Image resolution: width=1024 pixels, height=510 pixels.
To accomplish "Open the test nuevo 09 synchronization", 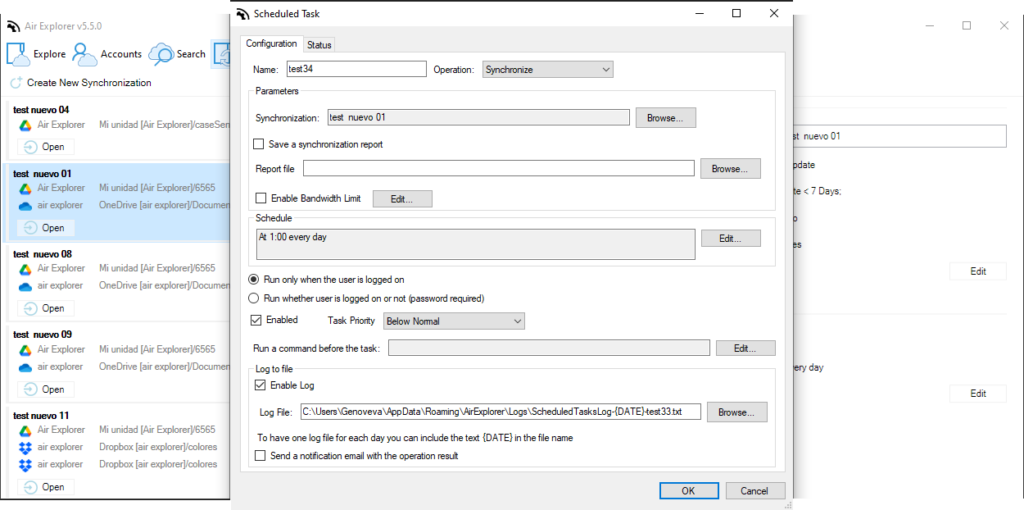I will [46, 389].
